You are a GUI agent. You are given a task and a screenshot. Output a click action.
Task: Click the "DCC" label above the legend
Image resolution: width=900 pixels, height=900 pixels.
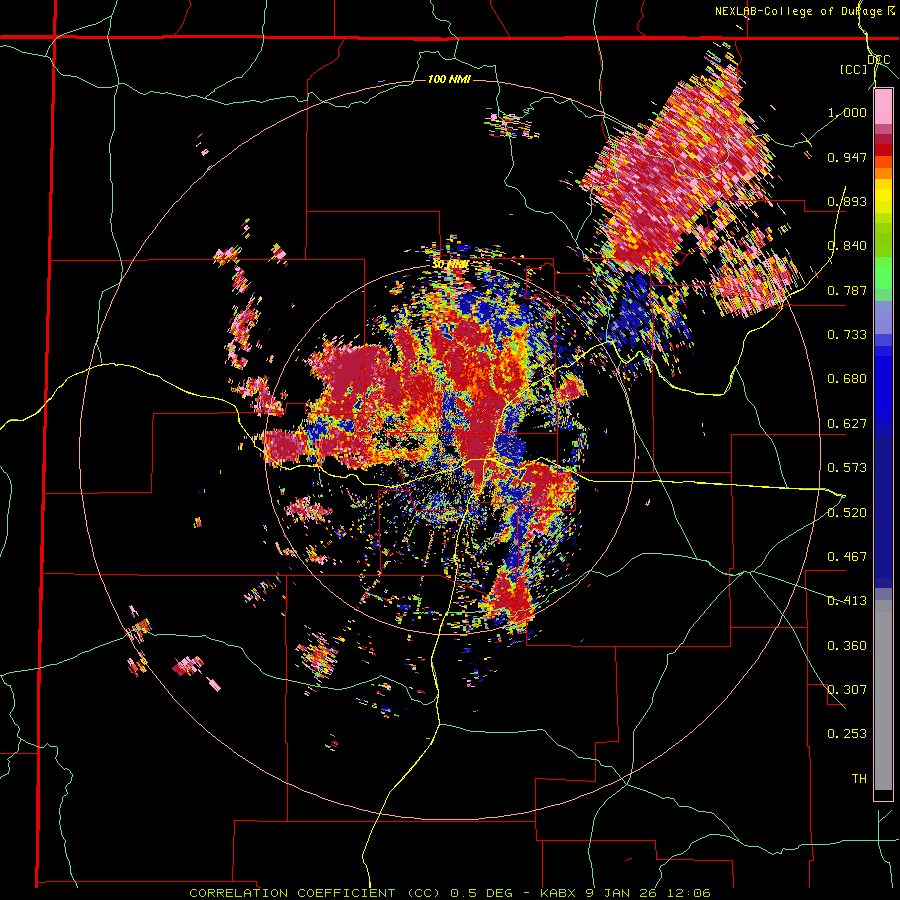pyautogui.click(x=879, y=60)
